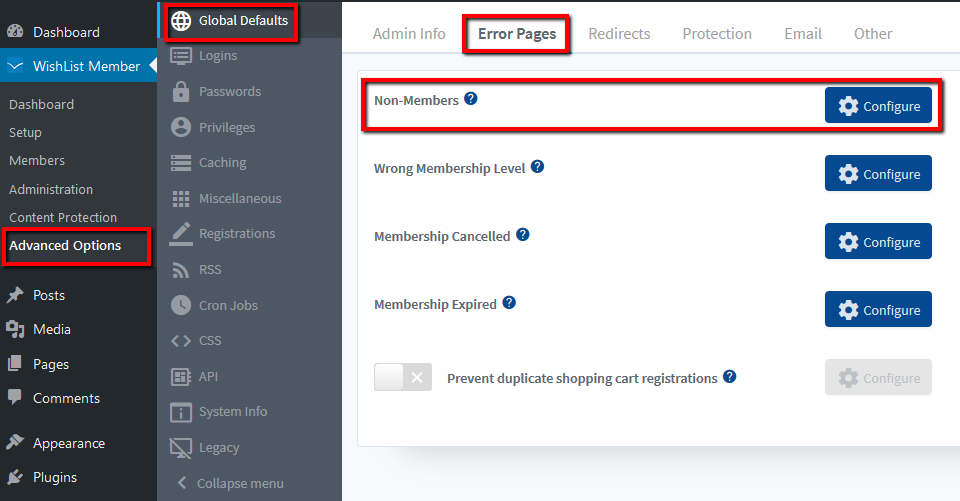This screenshot has height=501, width=960.
Task: Open the Setup submenu link
Action: (x=26, y=133)
